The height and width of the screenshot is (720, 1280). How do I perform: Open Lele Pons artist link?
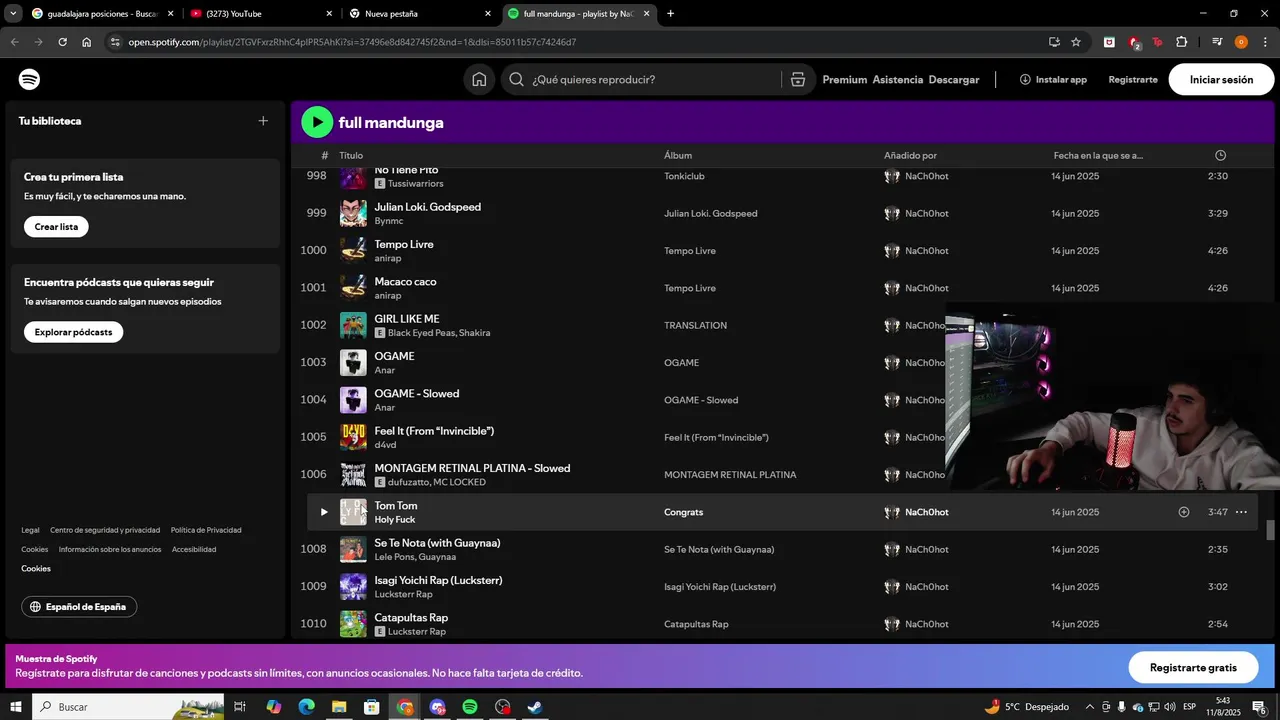[x=394, y=557]
